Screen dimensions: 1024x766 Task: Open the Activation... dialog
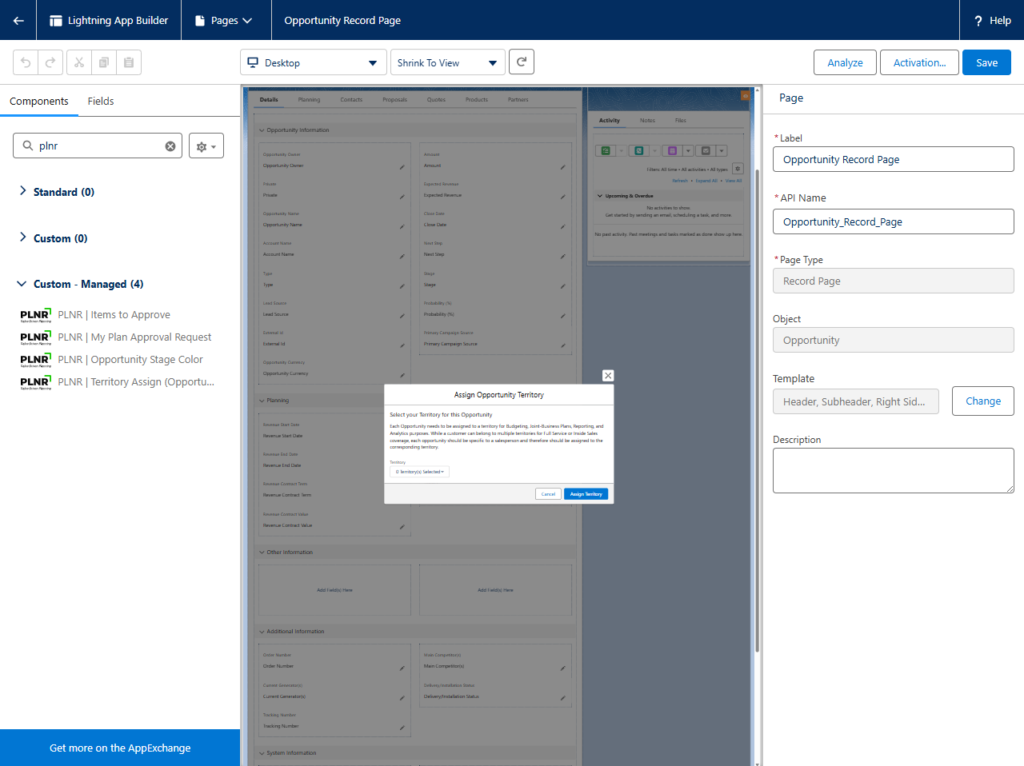coord(919,63)
